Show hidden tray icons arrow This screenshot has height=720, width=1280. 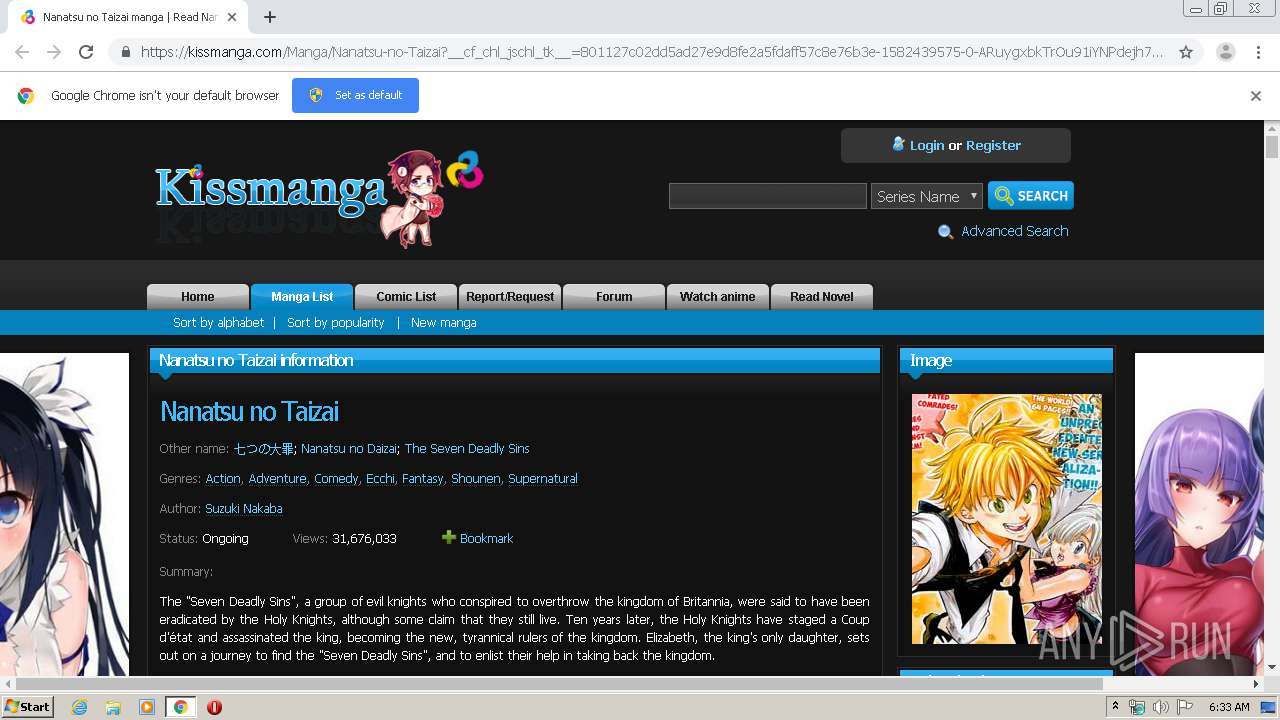pyautogui.click(x=1115, y=707)
